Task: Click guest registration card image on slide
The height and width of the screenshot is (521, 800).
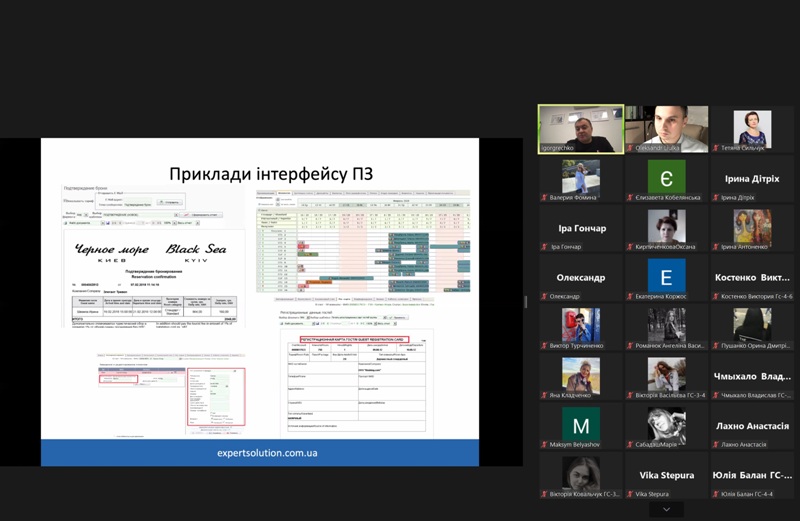Action: (357, 385)
